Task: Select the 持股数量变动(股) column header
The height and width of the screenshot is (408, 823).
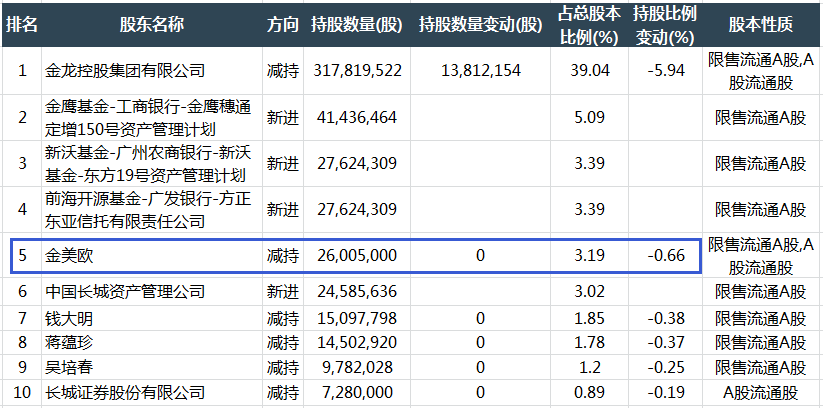Action: click(x=480, y=25)
